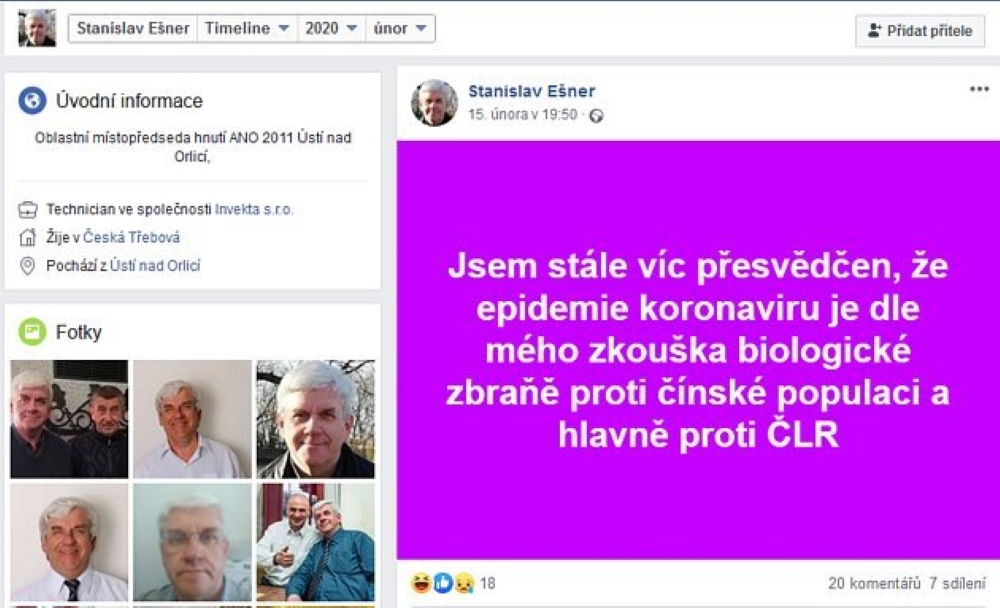
Task: Open the Česká Třebová location link
Action: pos(131,237)
